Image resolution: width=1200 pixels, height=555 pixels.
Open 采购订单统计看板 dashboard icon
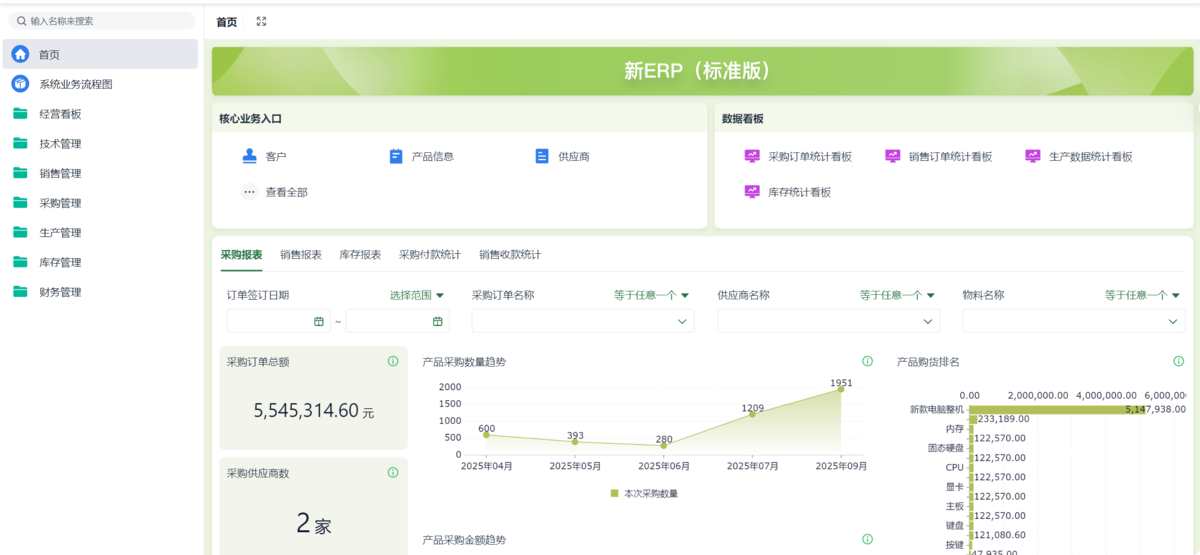pos(753,156)
